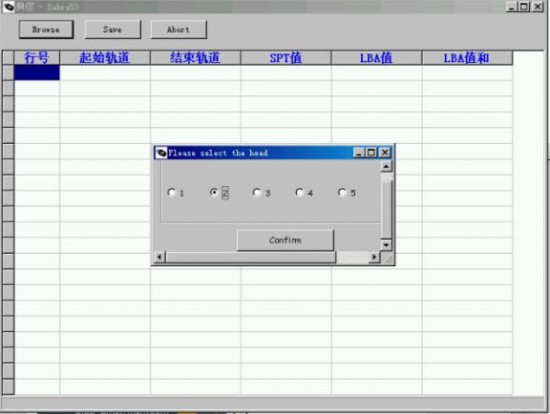
Task: Click the Abort button
Action: click(x=178, y=29)
